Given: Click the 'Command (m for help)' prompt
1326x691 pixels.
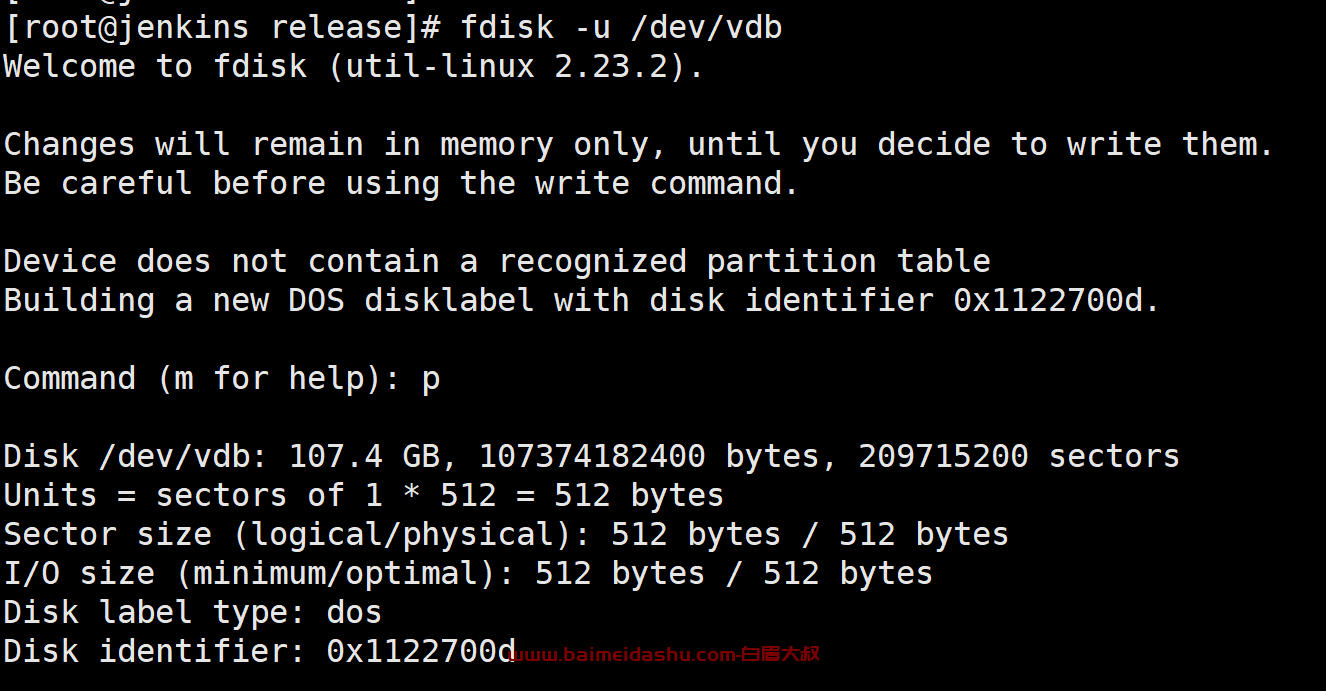Looking at the screenshot, I should 203,379.
